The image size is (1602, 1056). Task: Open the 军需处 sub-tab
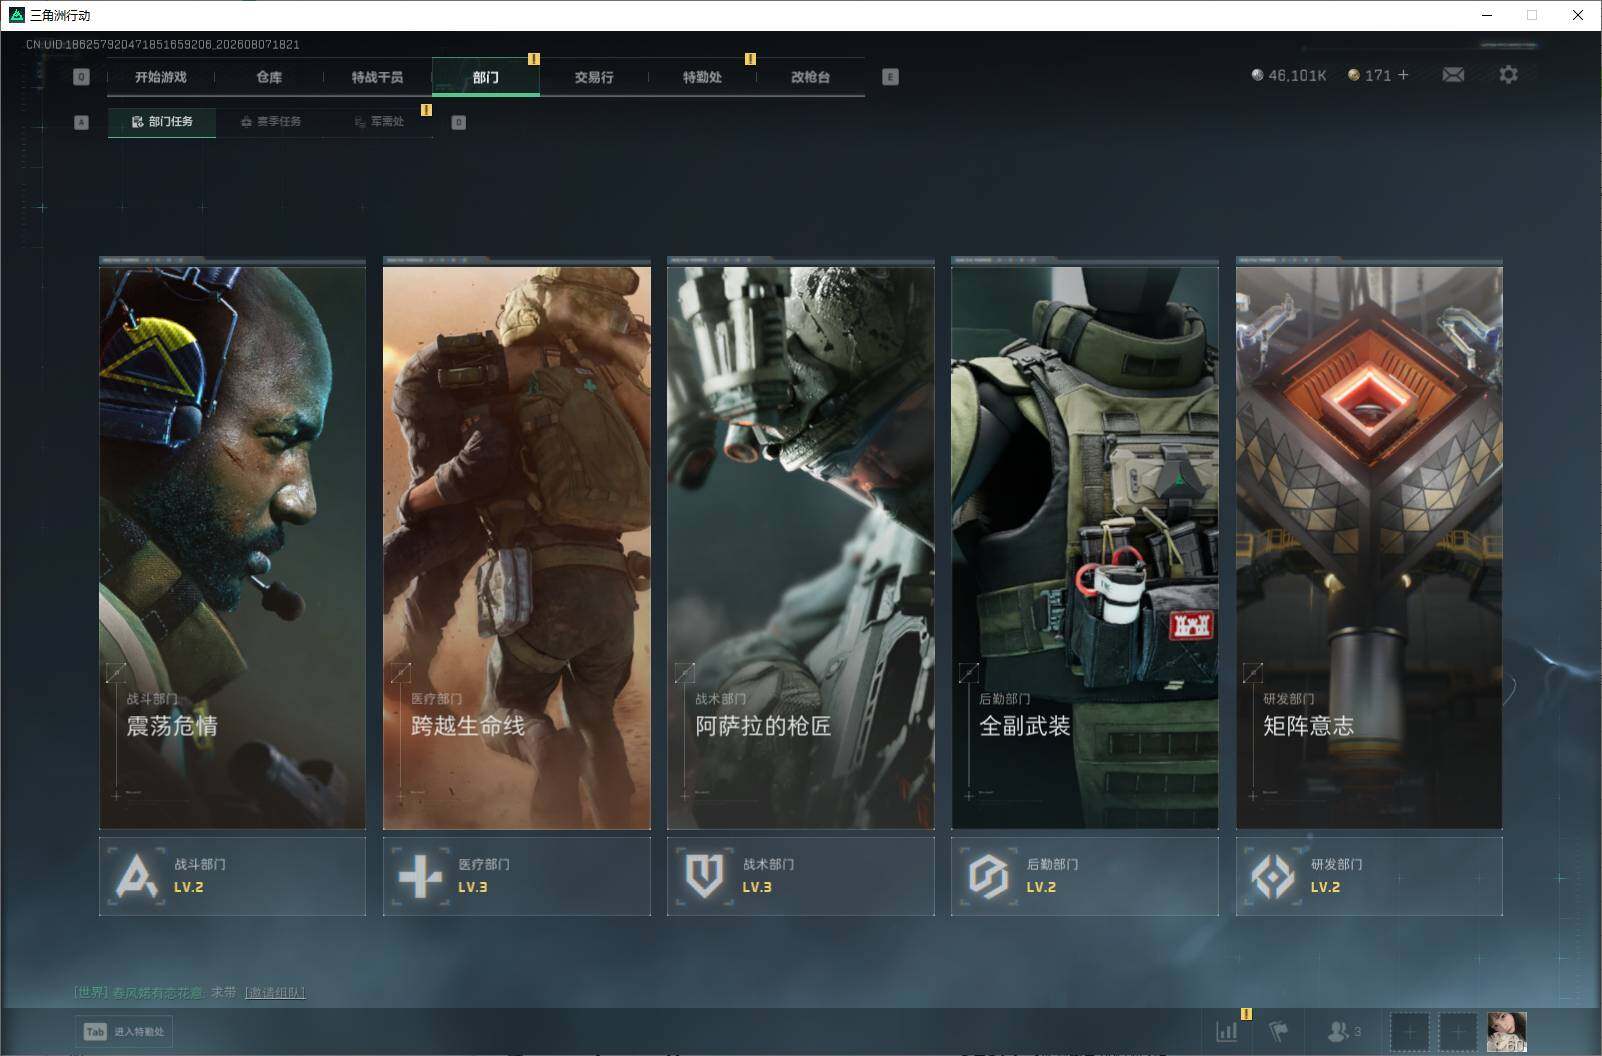tap(379, 122)
